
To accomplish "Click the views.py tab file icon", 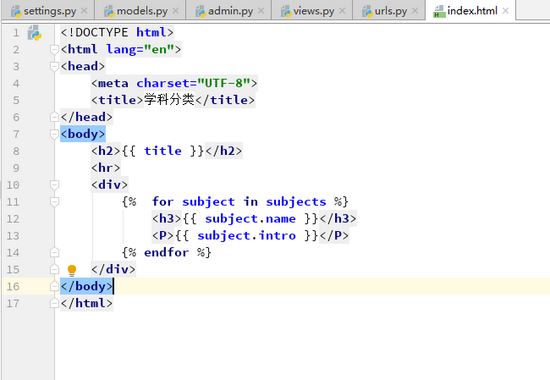I will [x=286, y=12].
